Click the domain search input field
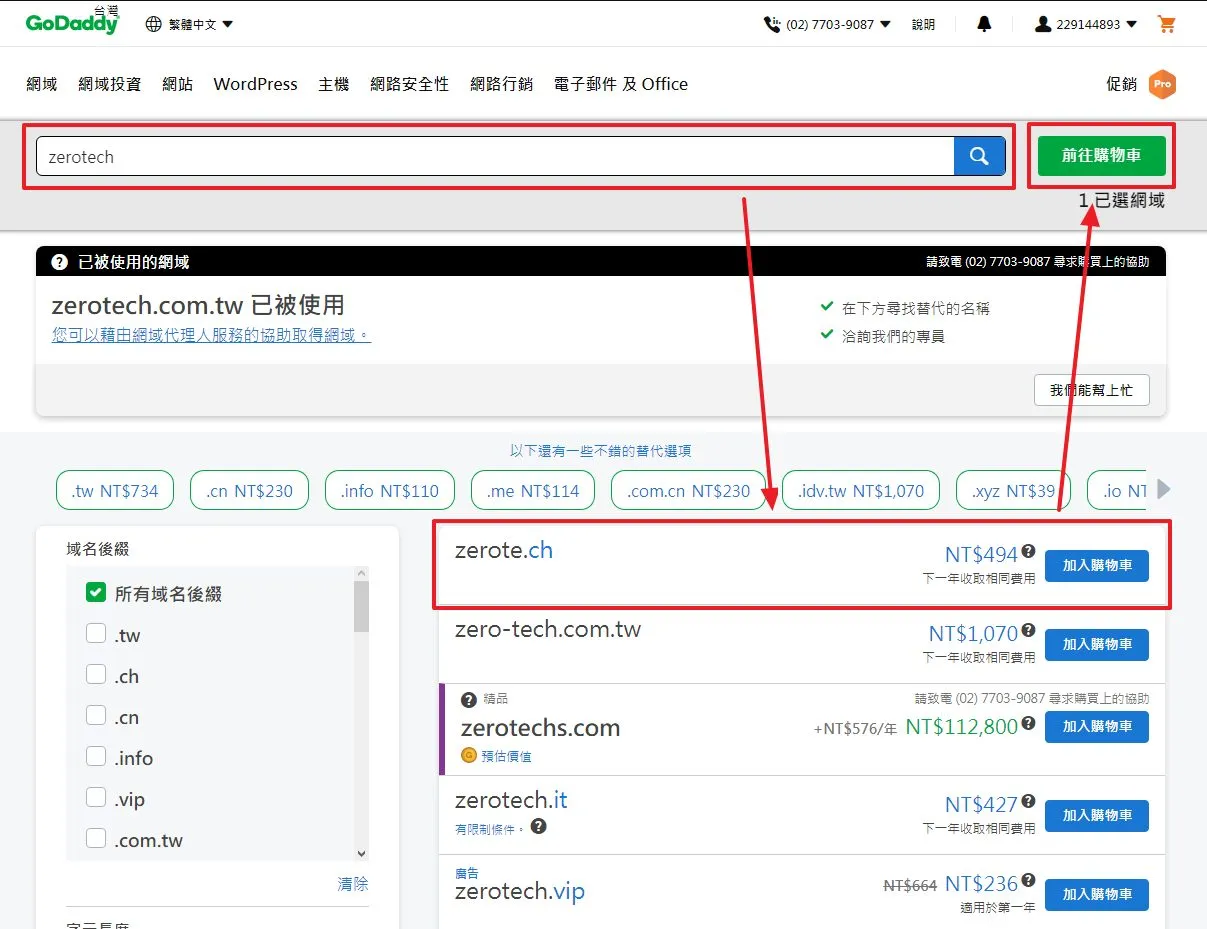Screen dimensions: 1207x929 point(495,156)
